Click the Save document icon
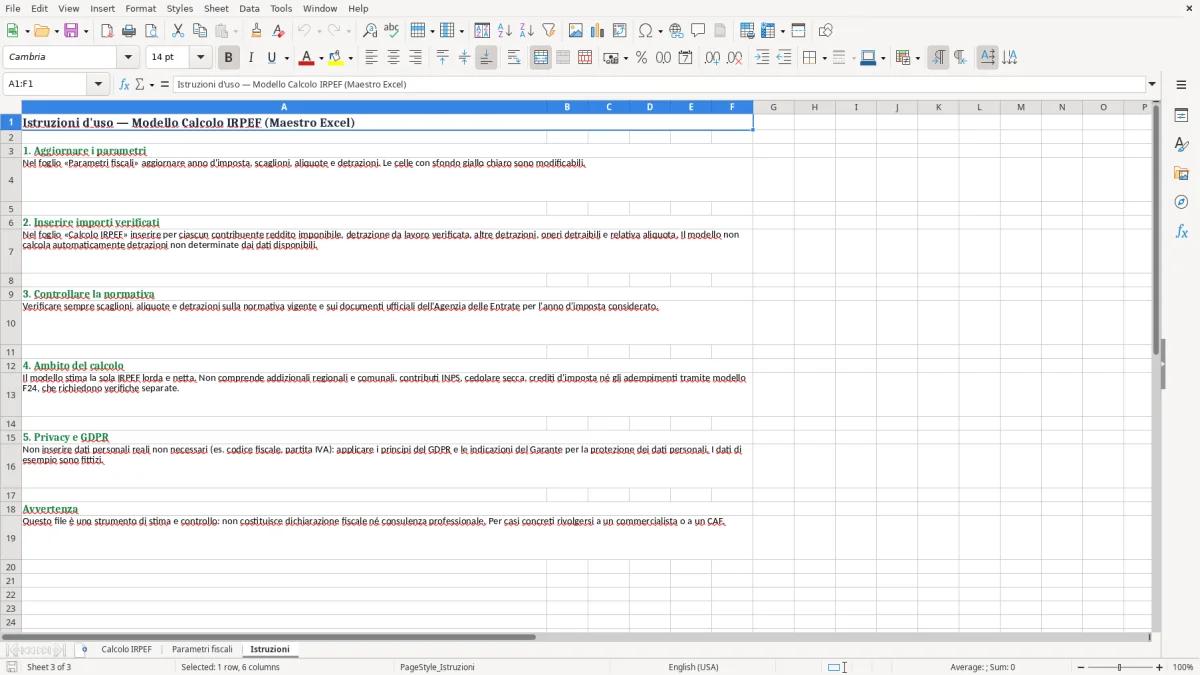The width and height of the screenshot is (1200, 675). point(71,31)
